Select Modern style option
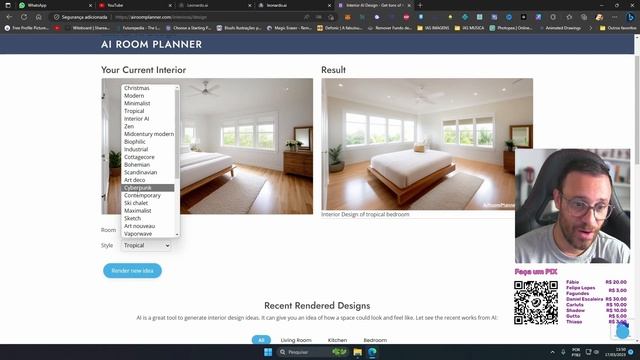Viewport: 640px width, 360px height. click(148, 96)
